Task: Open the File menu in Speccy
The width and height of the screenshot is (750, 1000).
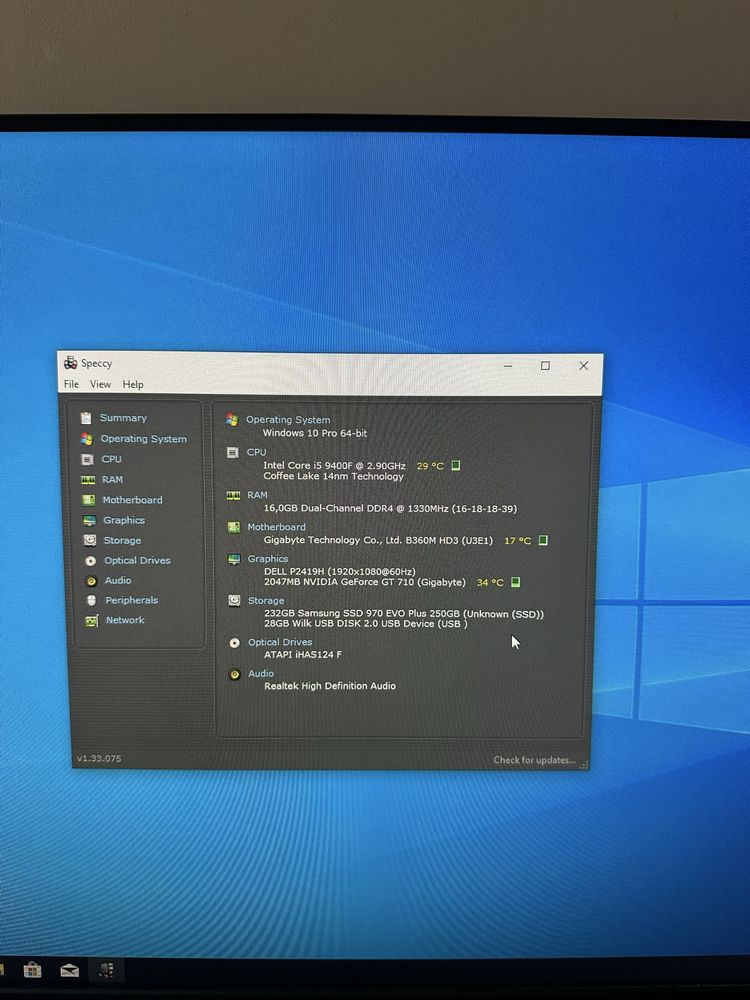Action: coord(71,384)
